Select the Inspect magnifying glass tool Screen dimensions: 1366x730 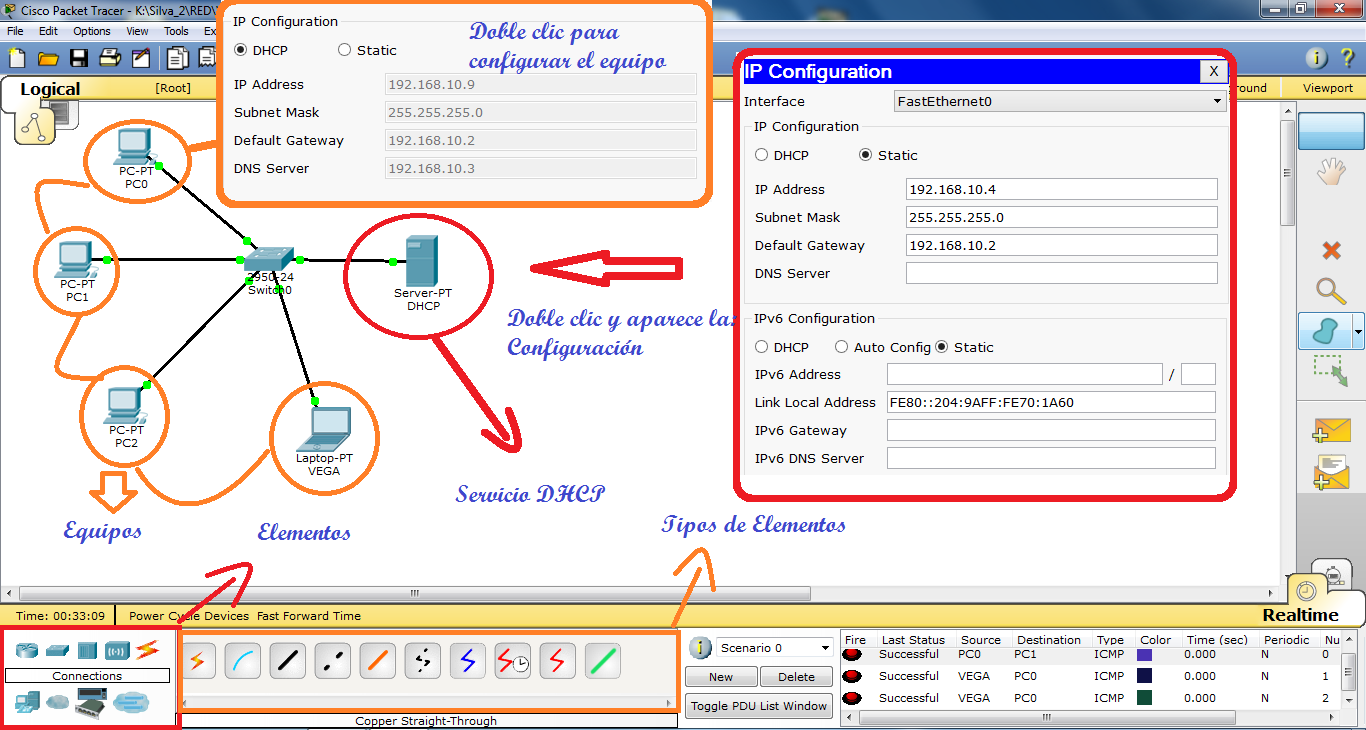(x=1331, y=291)
